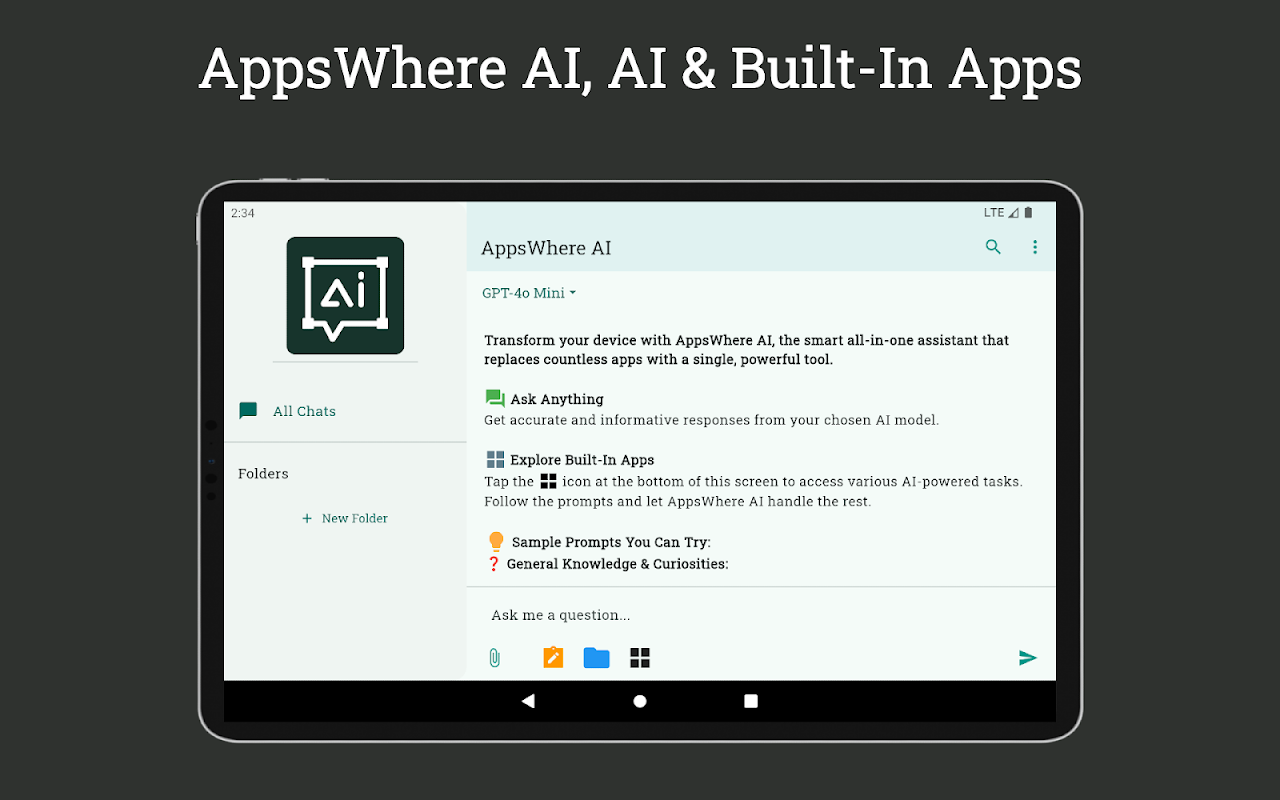This screenshot has height=800, width=1280.
Task: Click the plus icon beside New Folder
Action: pos(307,518)
